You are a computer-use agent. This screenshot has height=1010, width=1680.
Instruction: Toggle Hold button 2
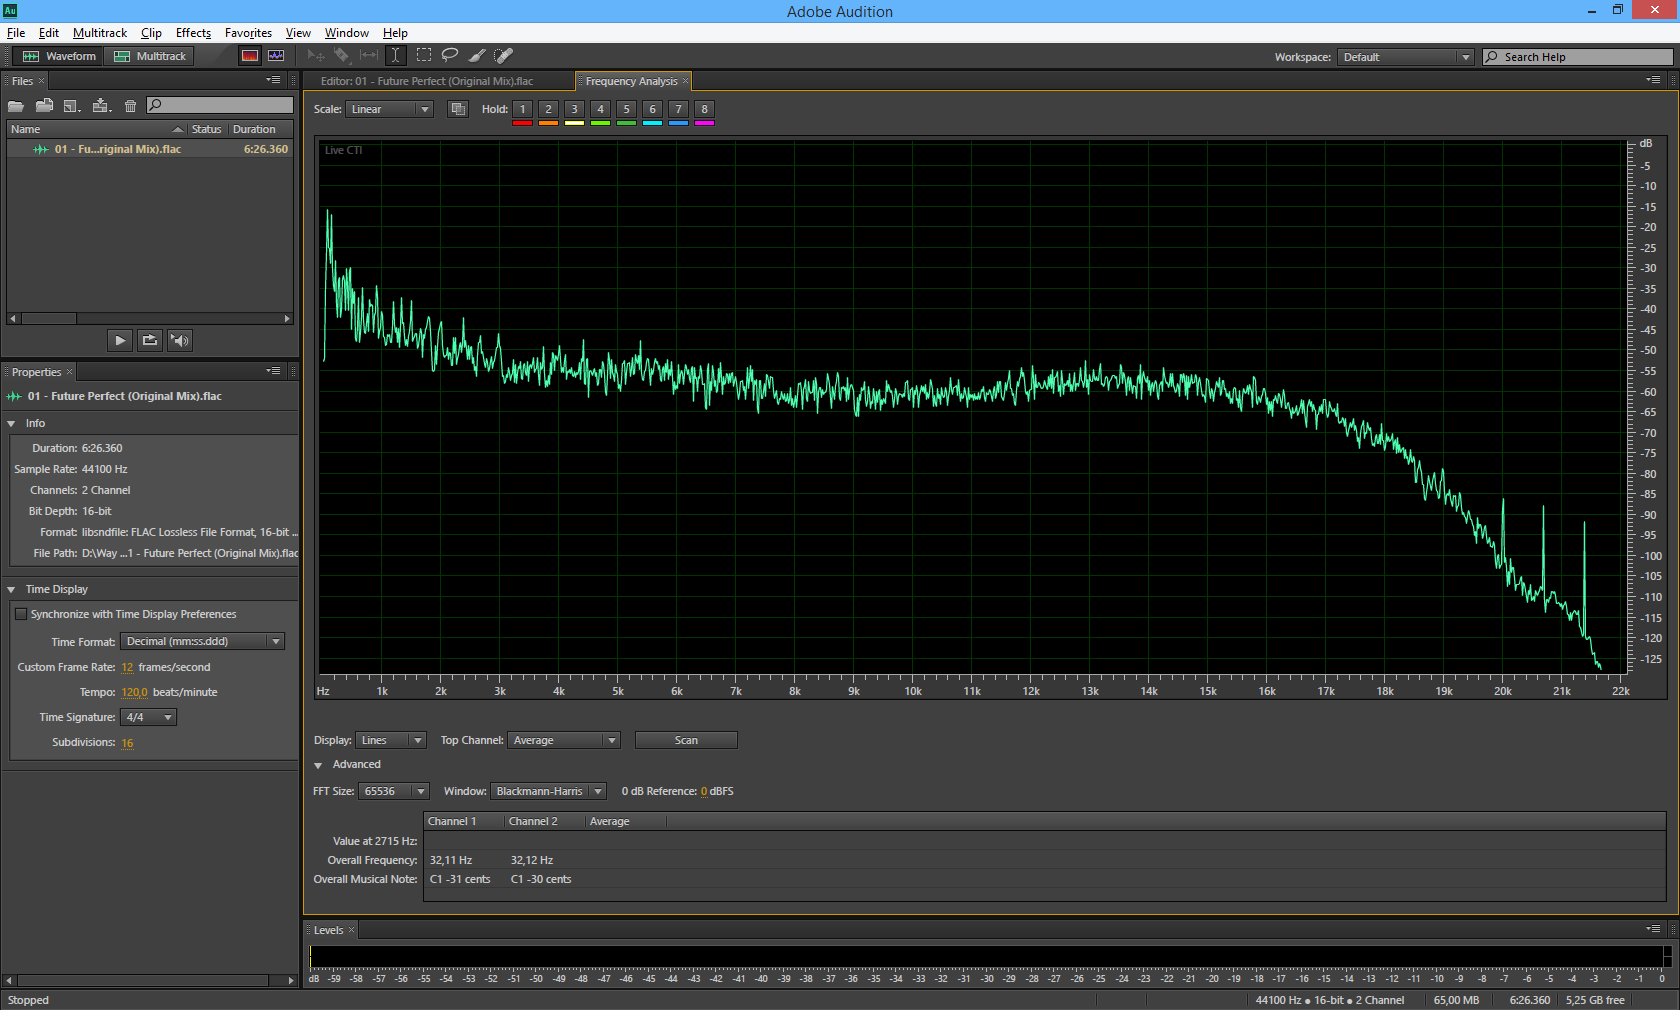548,109
